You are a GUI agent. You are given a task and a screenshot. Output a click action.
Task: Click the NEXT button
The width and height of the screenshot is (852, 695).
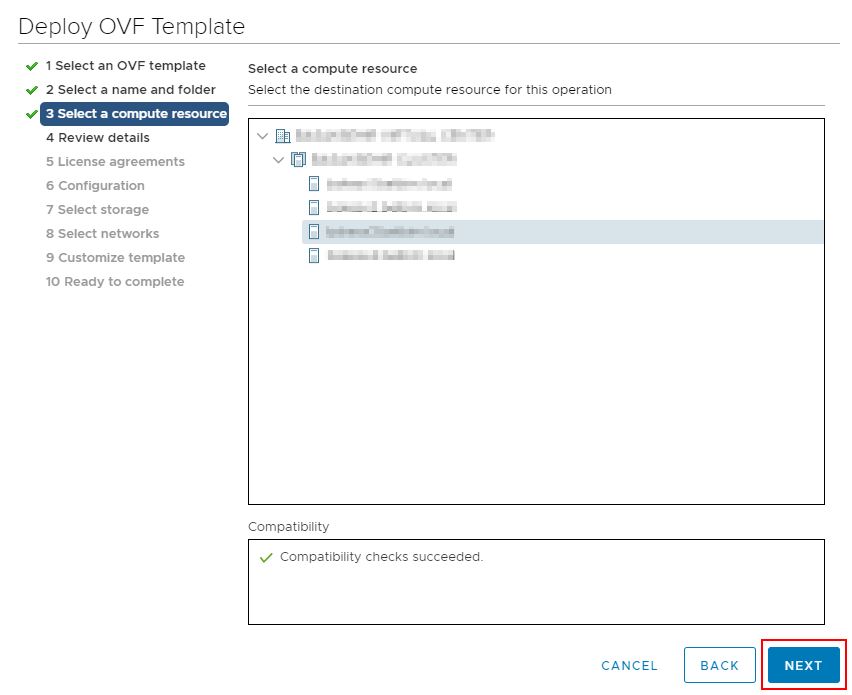pos(803,665)
